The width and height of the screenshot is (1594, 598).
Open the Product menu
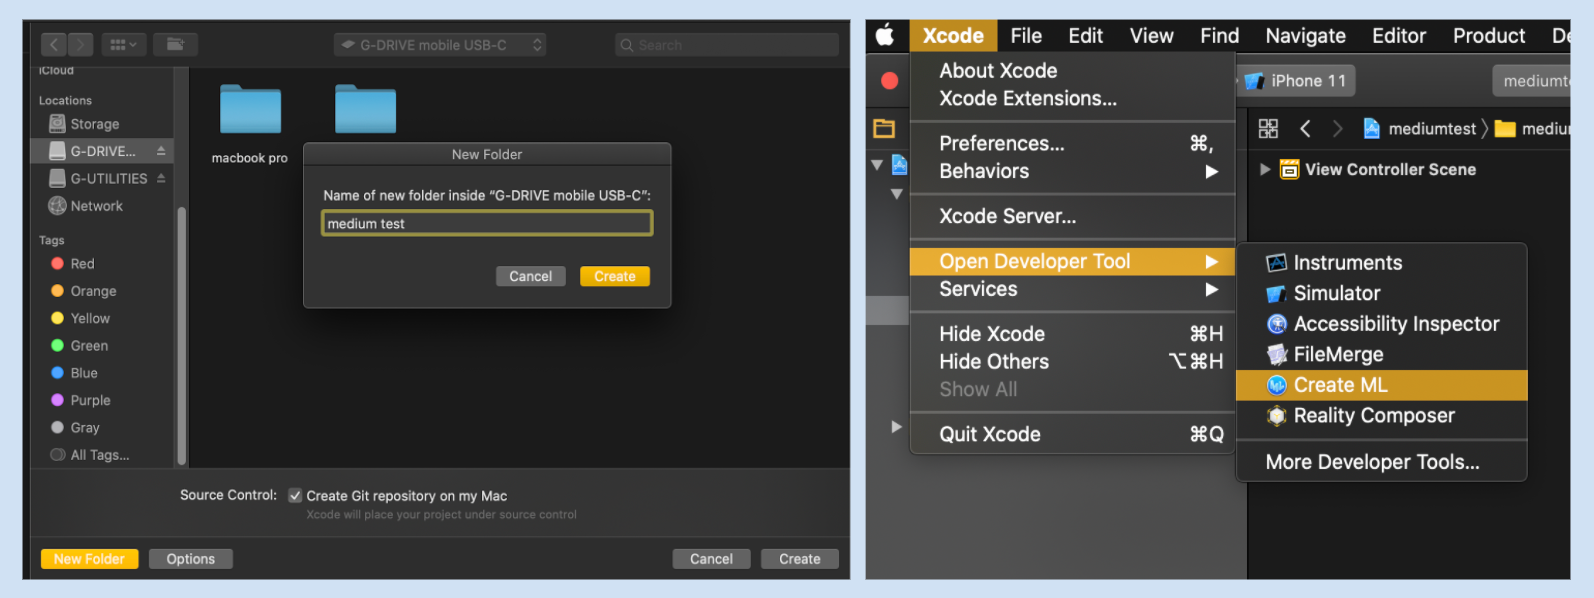[1489, 36]
